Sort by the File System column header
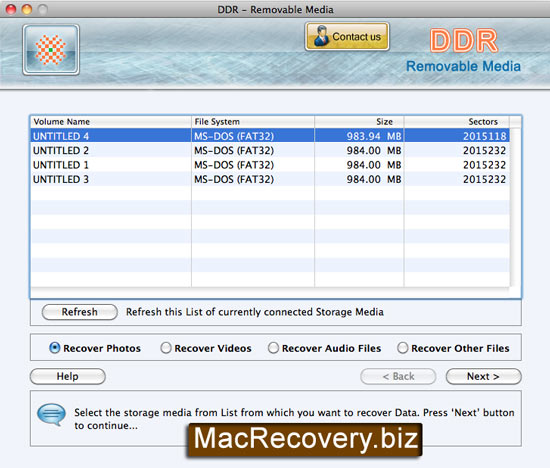 [253, 122]
